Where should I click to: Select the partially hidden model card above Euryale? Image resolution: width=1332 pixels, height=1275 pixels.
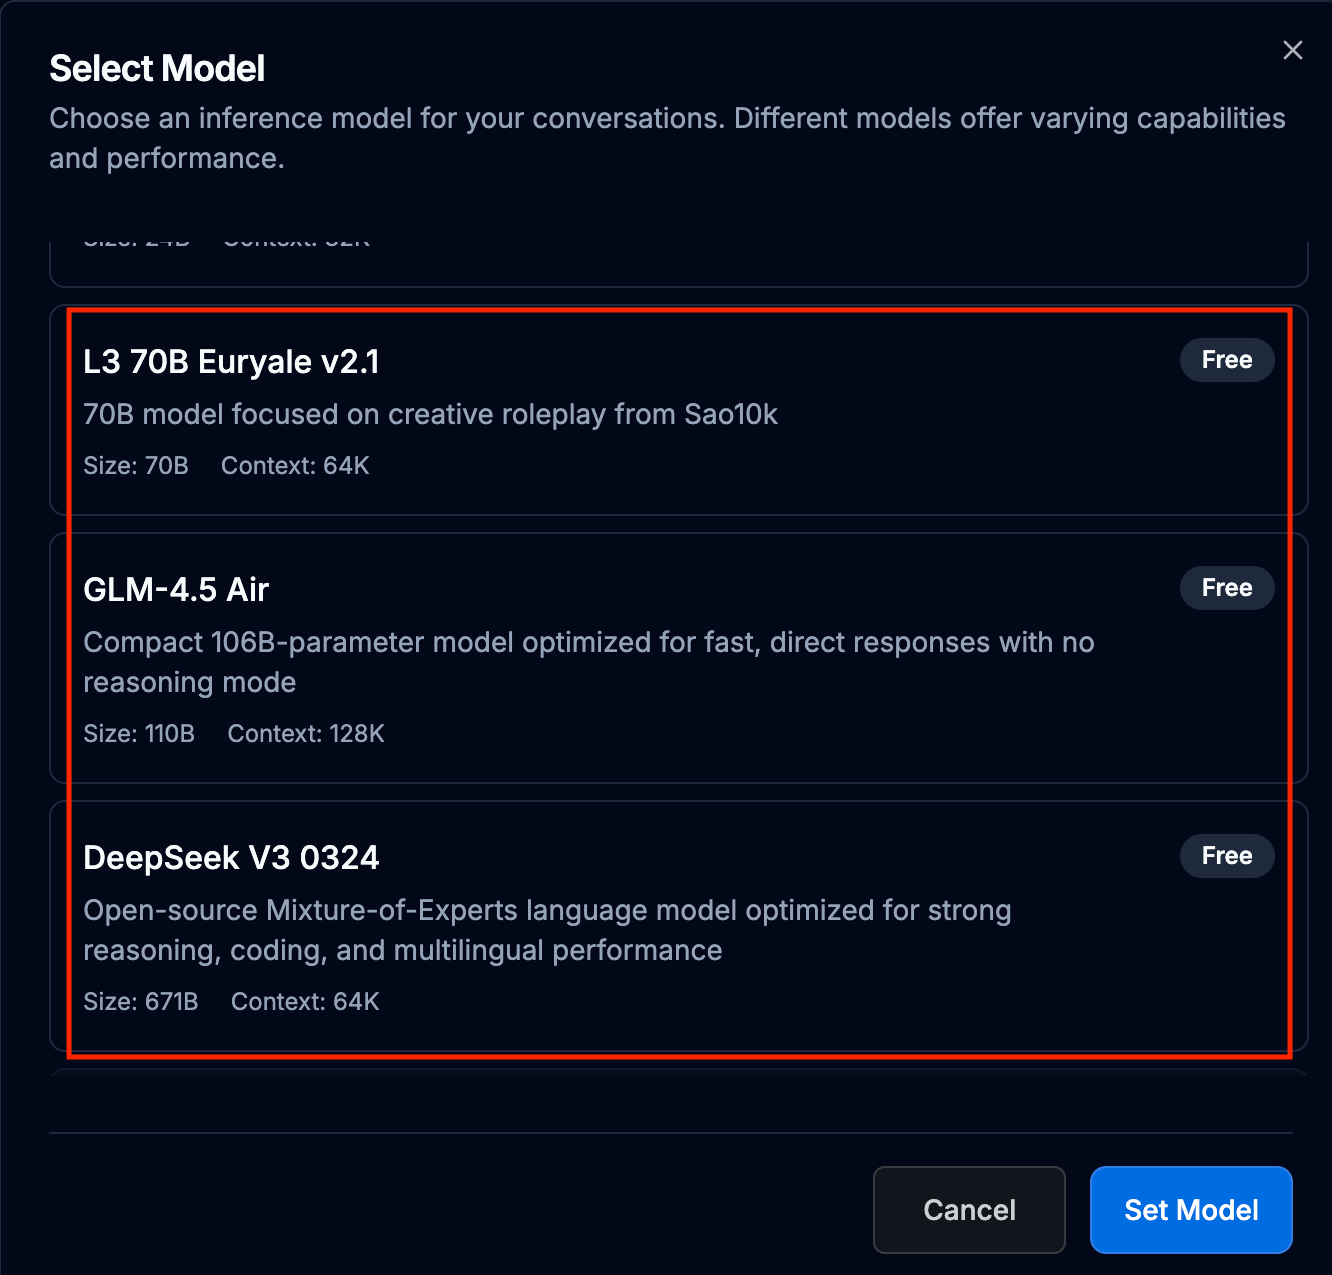point(678,264)
